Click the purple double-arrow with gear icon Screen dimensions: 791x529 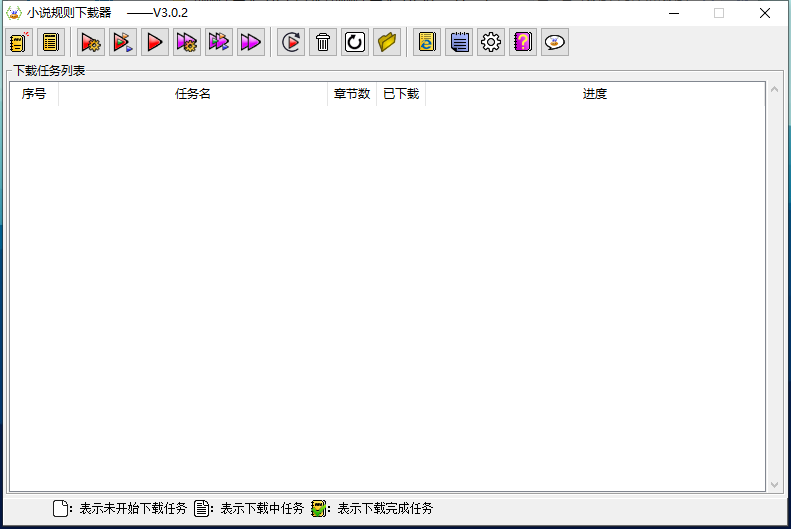(x=187, y=42)
